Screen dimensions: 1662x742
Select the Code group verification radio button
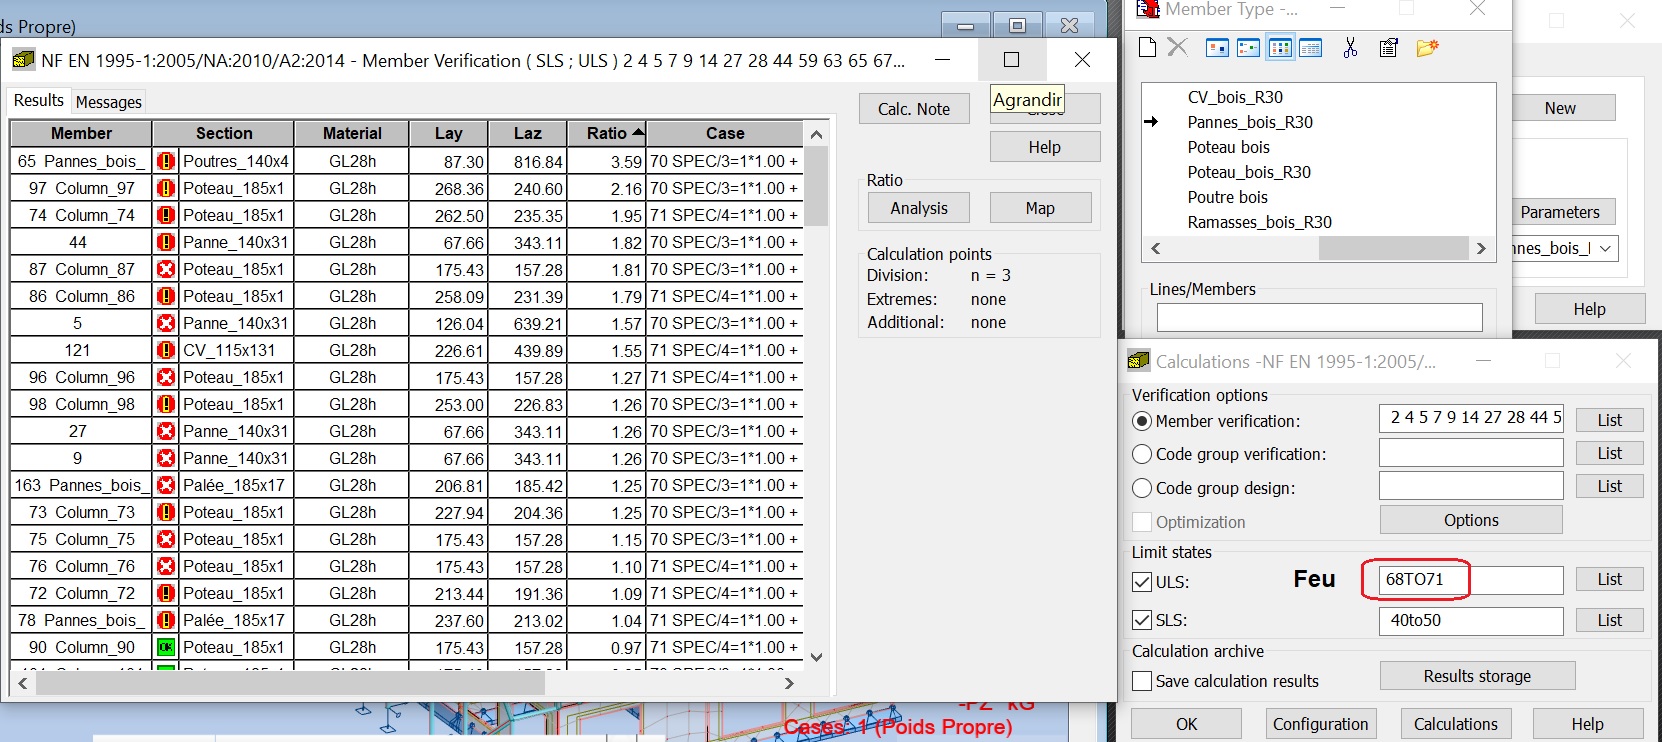click(1142, 454)
